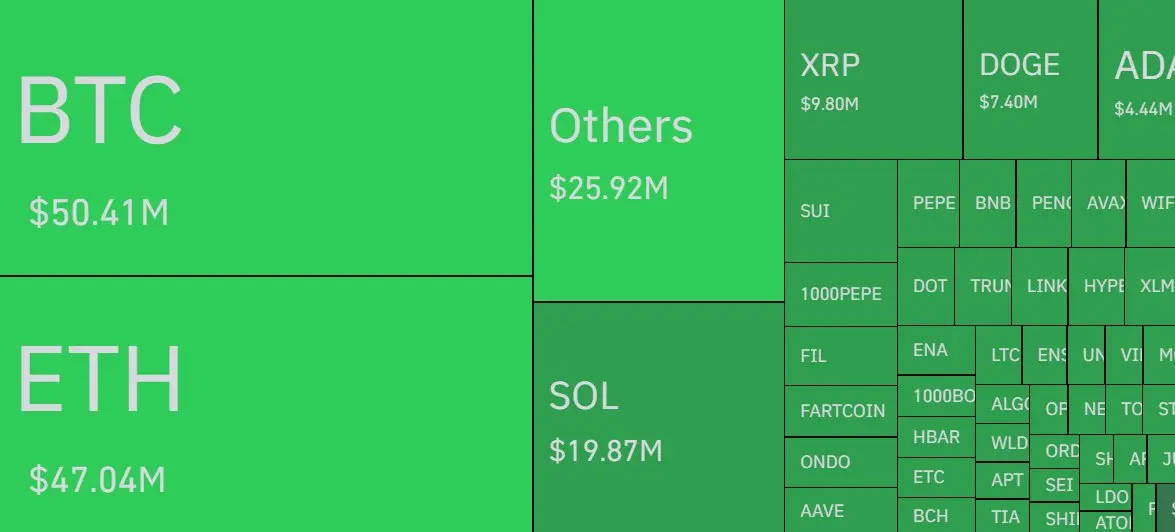Click the SOL $19.87M tile

659,417
